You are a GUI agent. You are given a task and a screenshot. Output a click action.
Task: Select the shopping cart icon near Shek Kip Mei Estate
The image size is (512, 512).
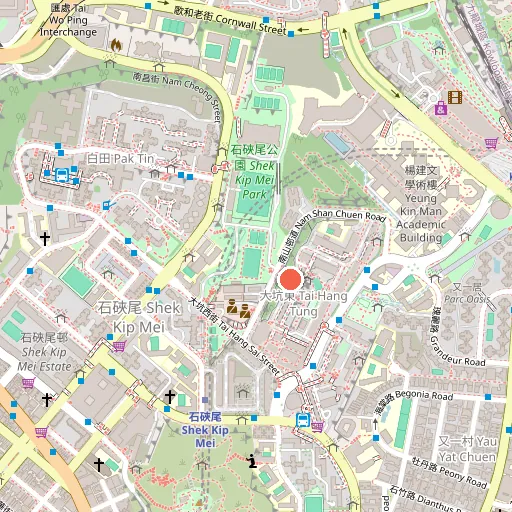tap(28, 383)
